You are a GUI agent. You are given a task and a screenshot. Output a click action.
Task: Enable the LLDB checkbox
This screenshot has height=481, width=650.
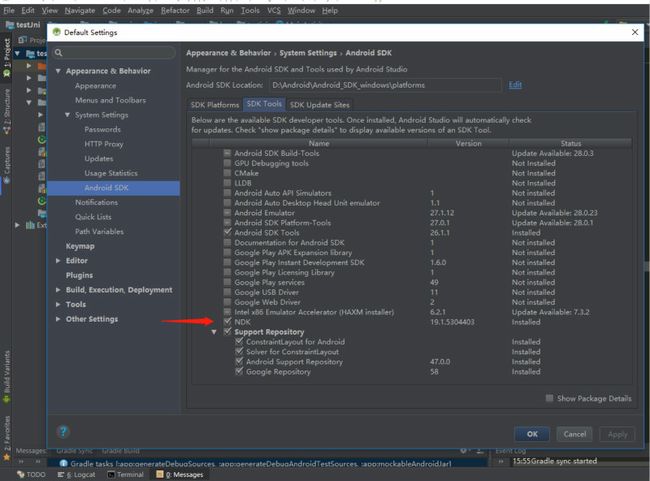pos(227,183)
